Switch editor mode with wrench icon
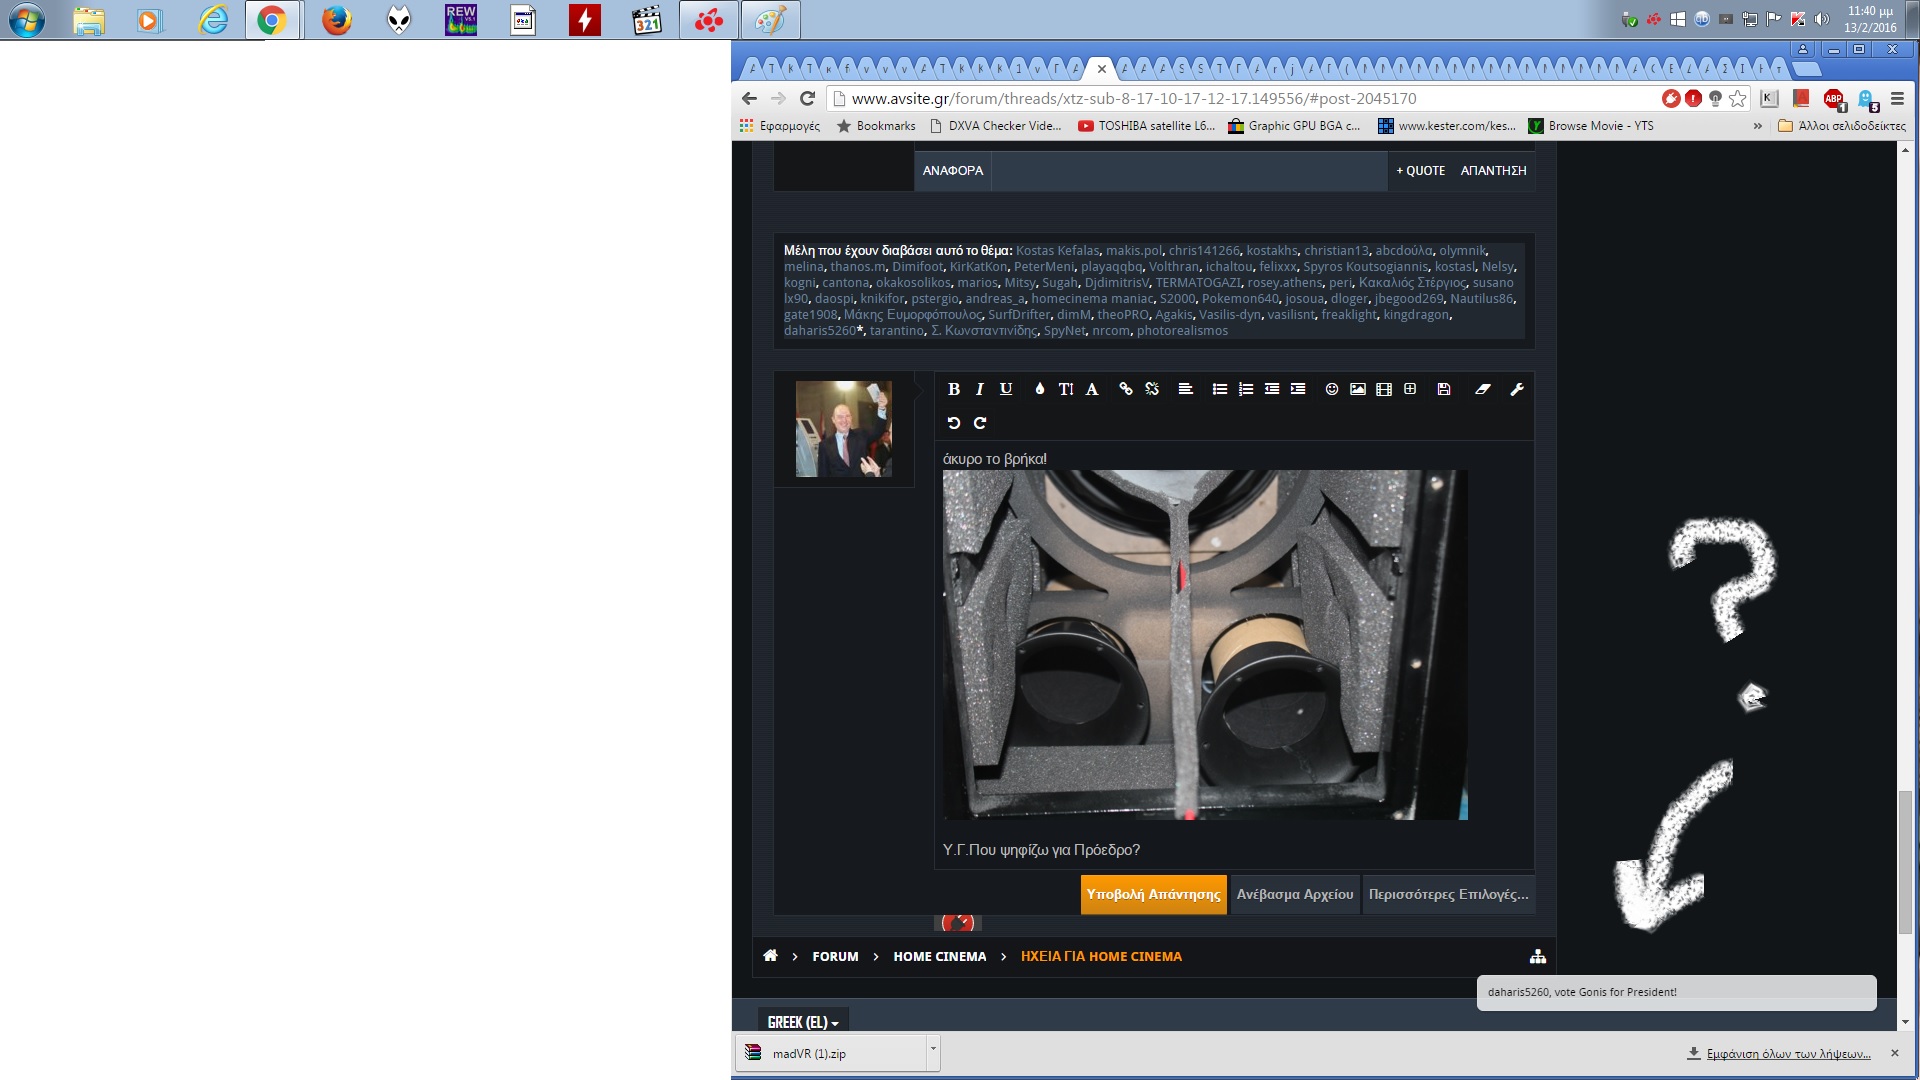The height and width of the screenshot is (1080, 1920). click(x=1517, y=389)
